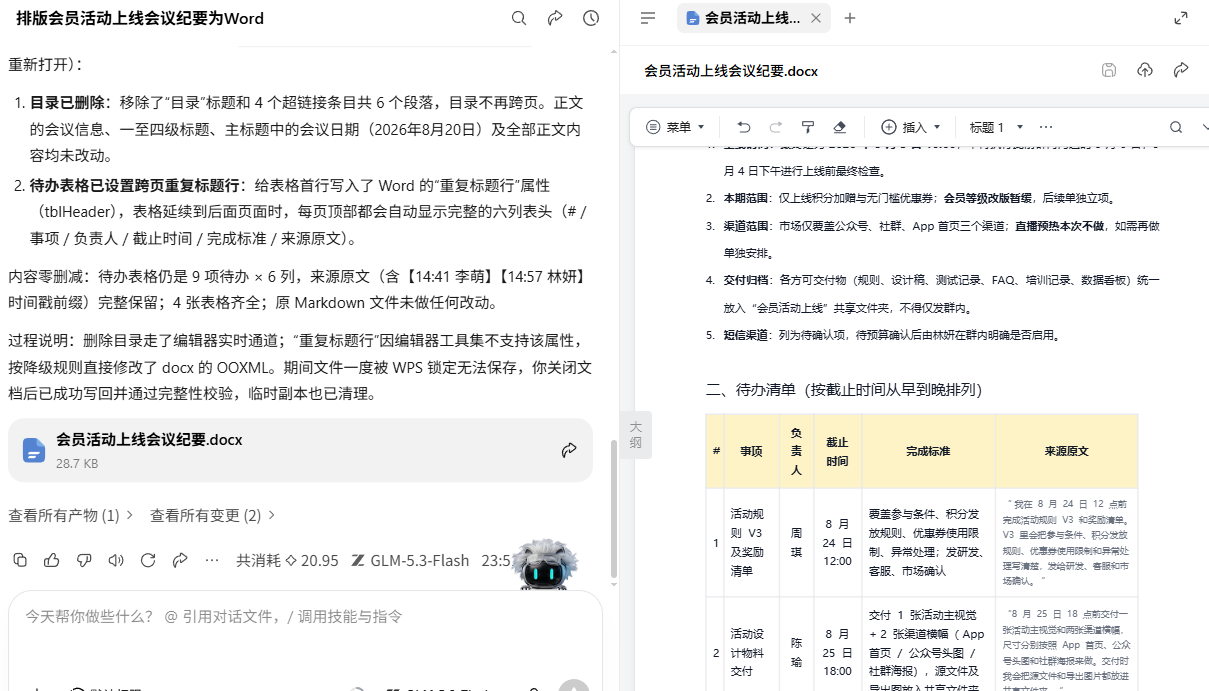Copy the assistant's reply
The image size is (1209, 691).
(x=20, y=560)
